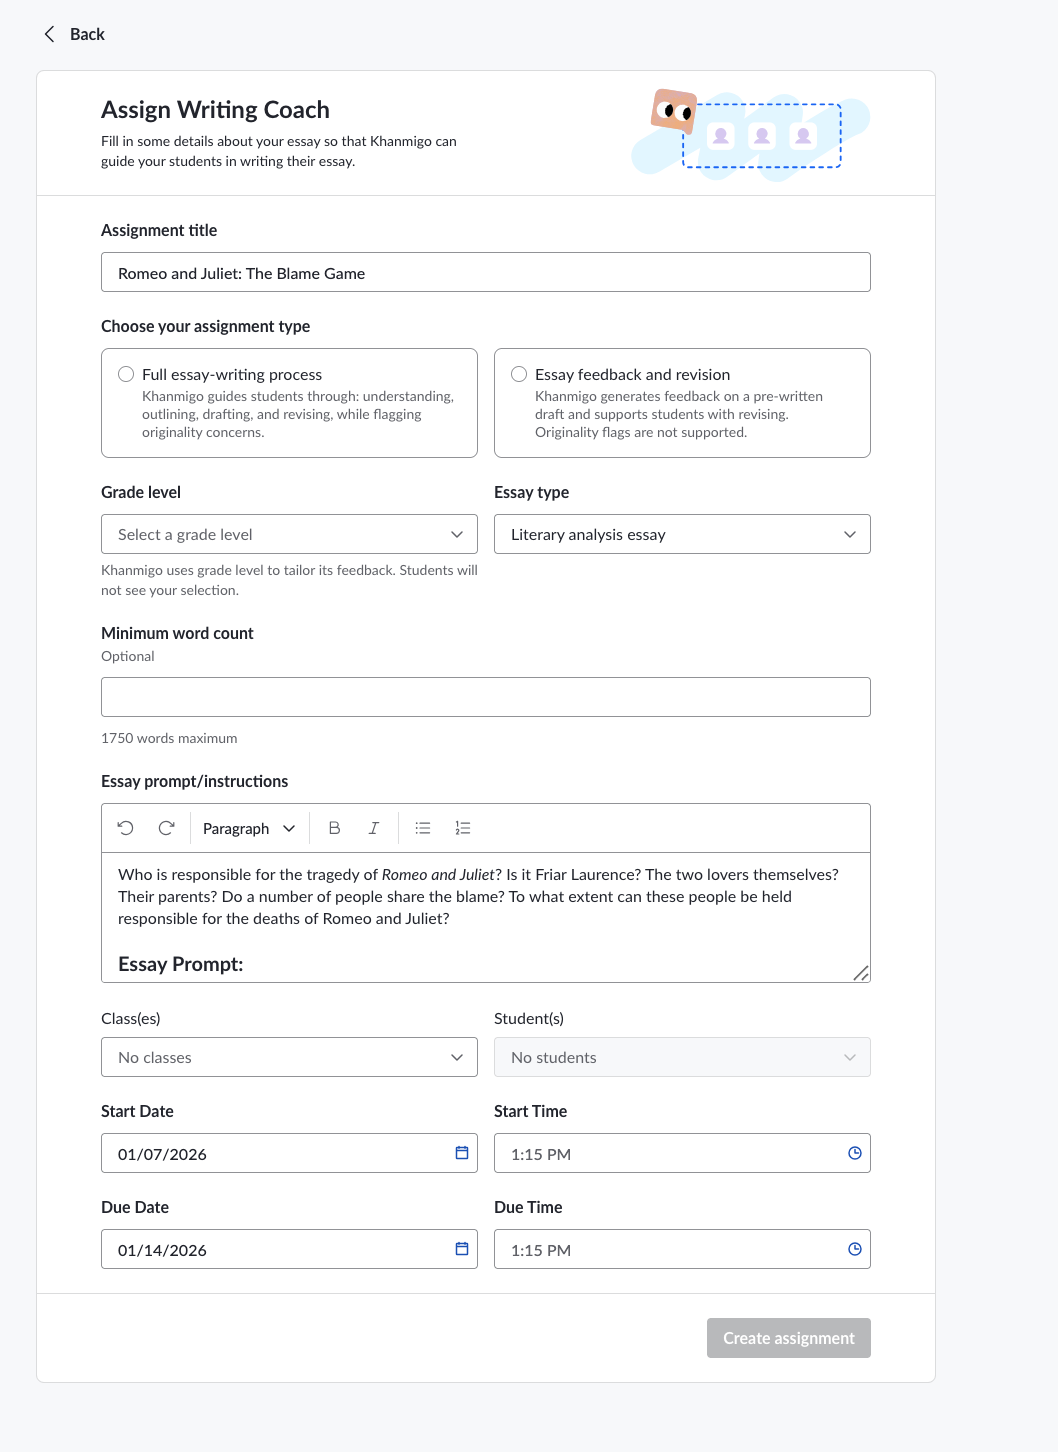Open the Paragraph style menu in the editor
This screenshot has width=1058, height=1452.
[x=247, y=827]
